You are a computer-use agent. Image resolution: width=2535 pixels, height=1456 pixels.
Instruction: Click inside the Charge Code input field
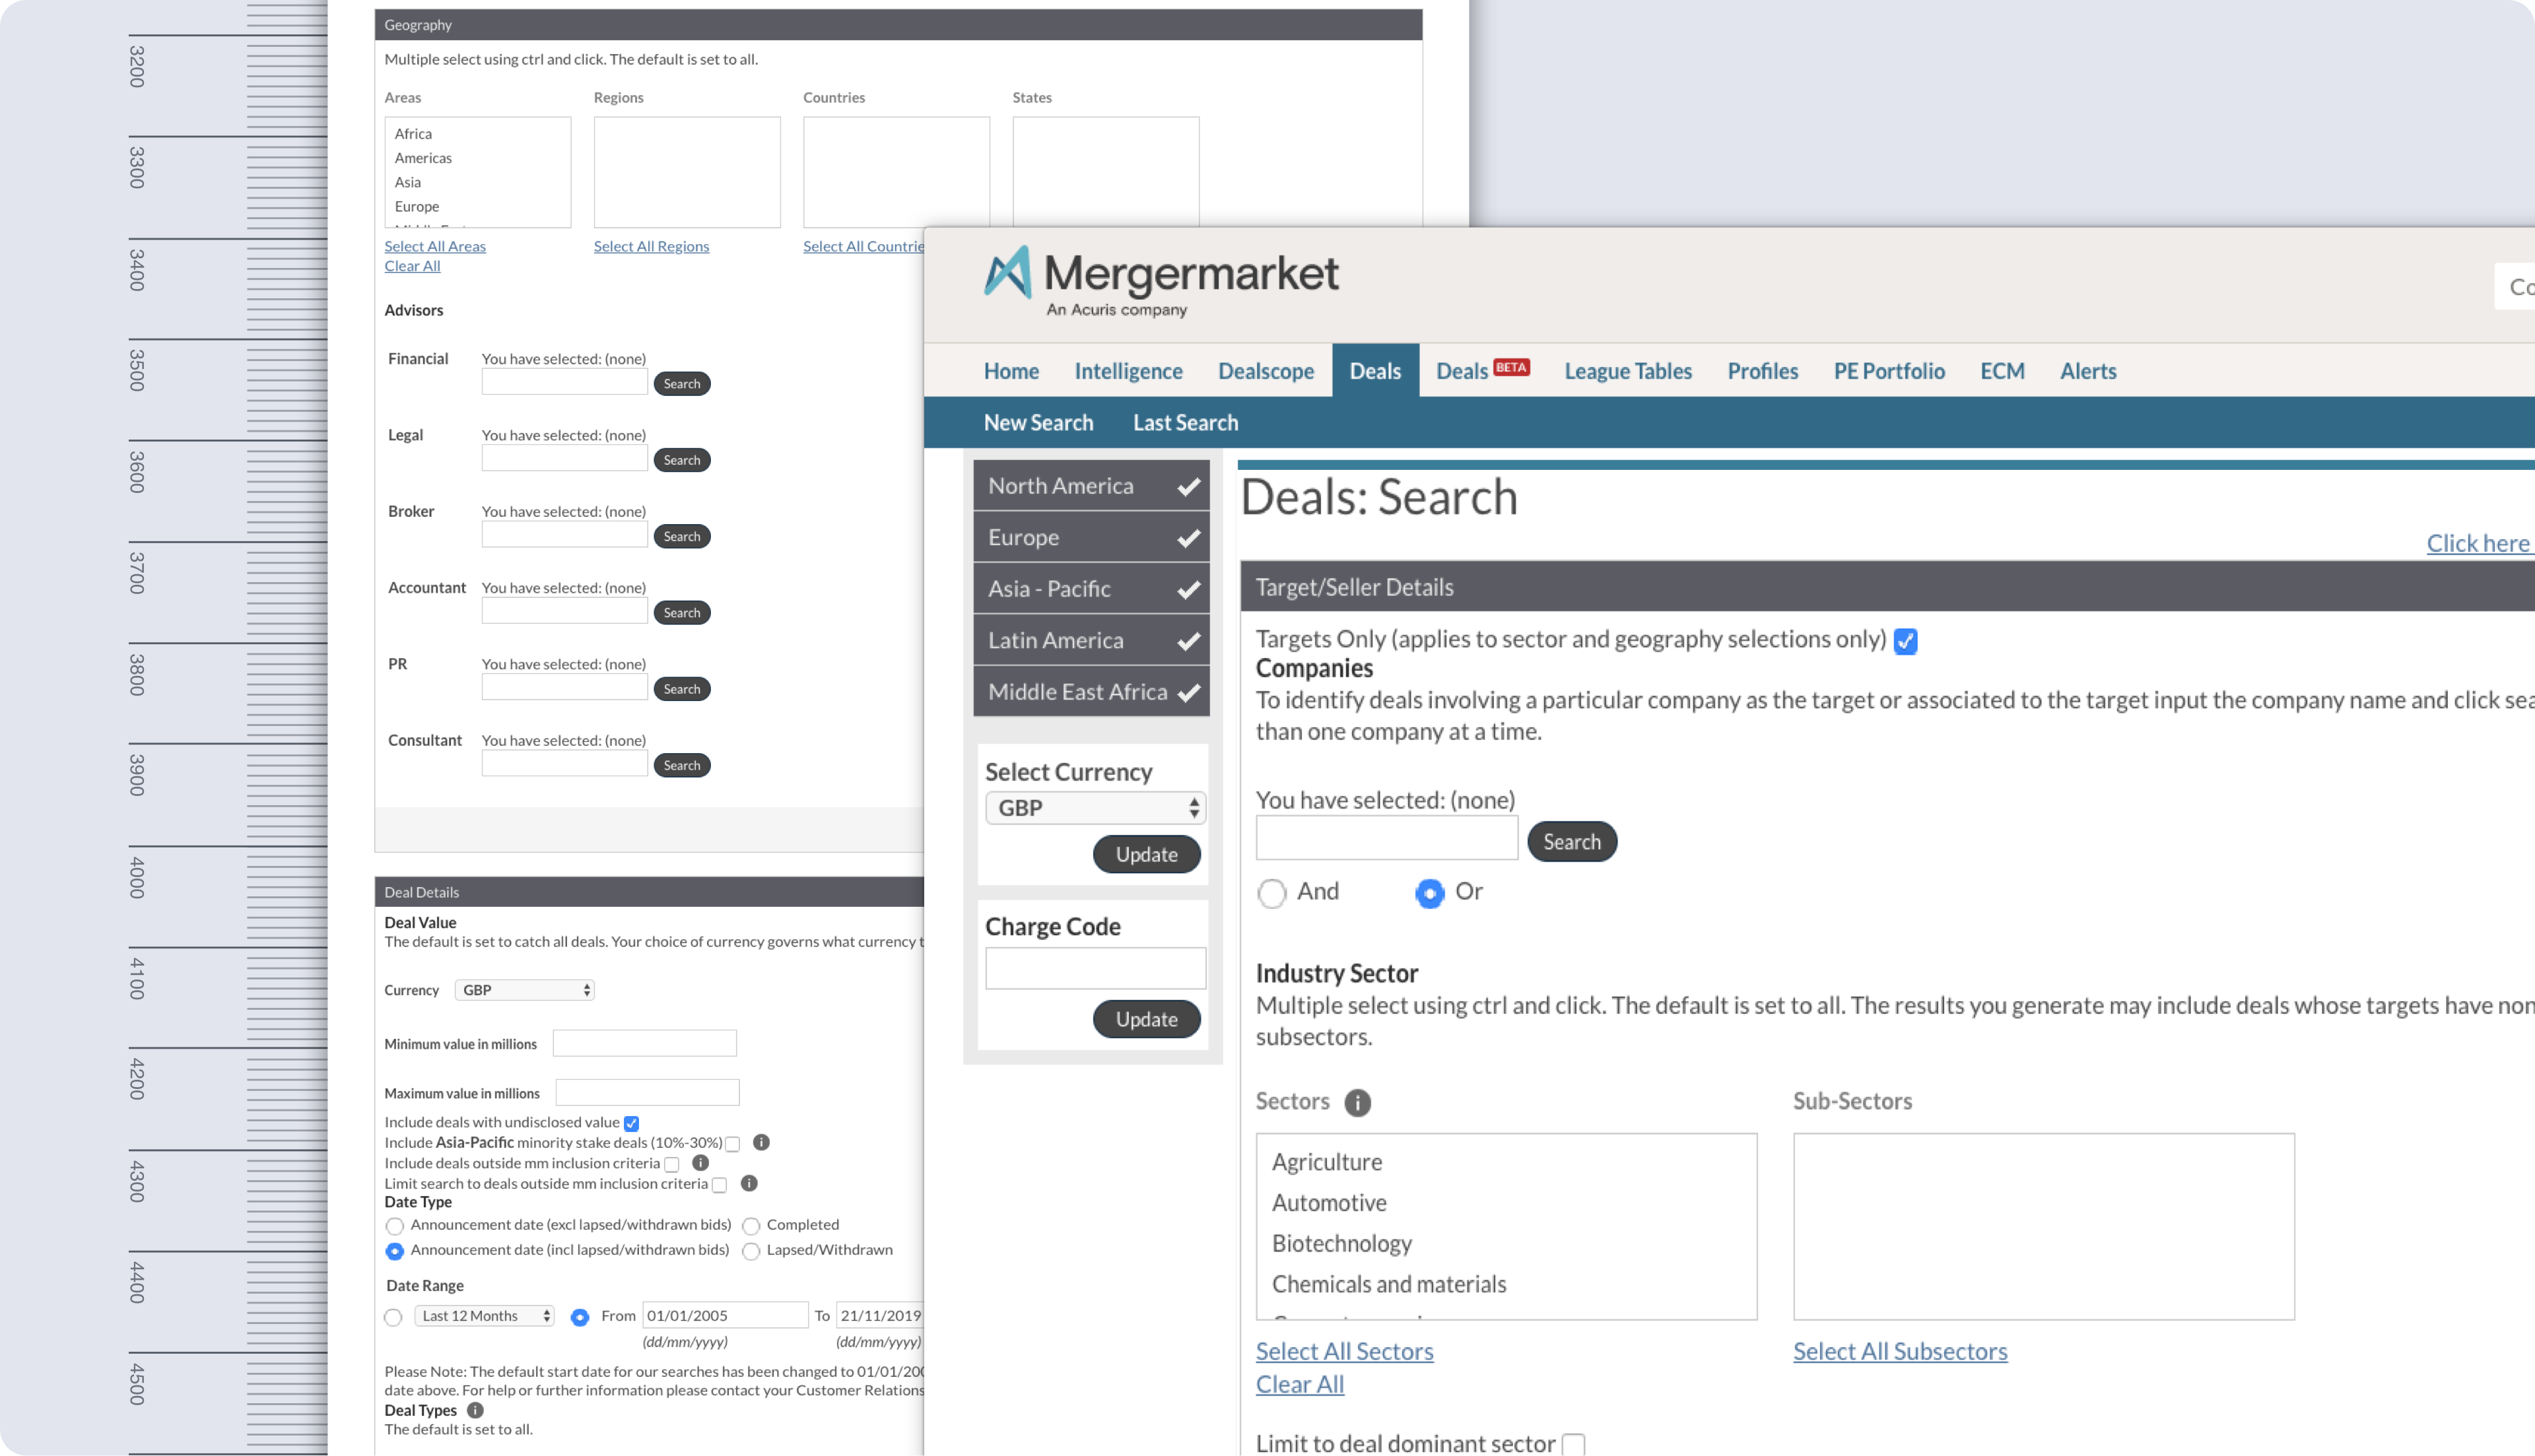click(1095, 967)
